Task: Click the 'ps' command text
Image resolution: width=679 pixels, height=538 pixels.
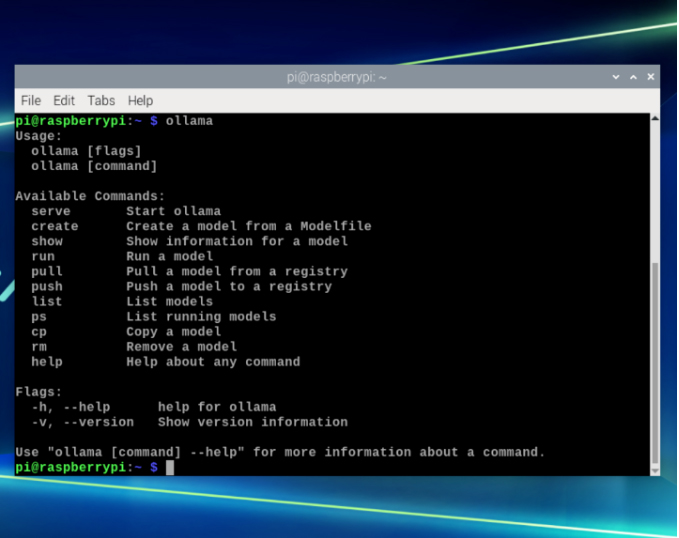Action: pyautogui.click(x=39, y=317)
